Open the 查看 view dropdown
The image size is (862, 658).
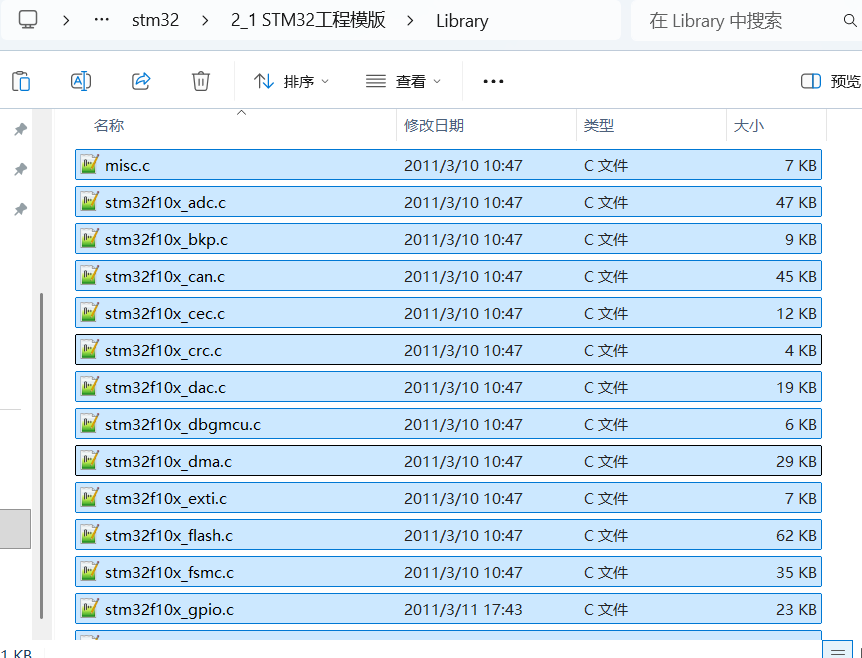(x=404, y=81)
